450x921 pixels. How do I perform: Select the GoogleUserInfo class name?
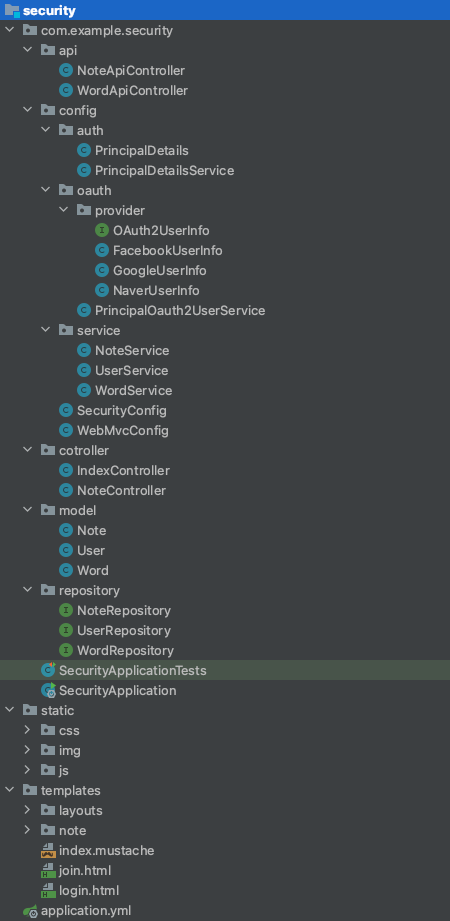pos(160,270)
